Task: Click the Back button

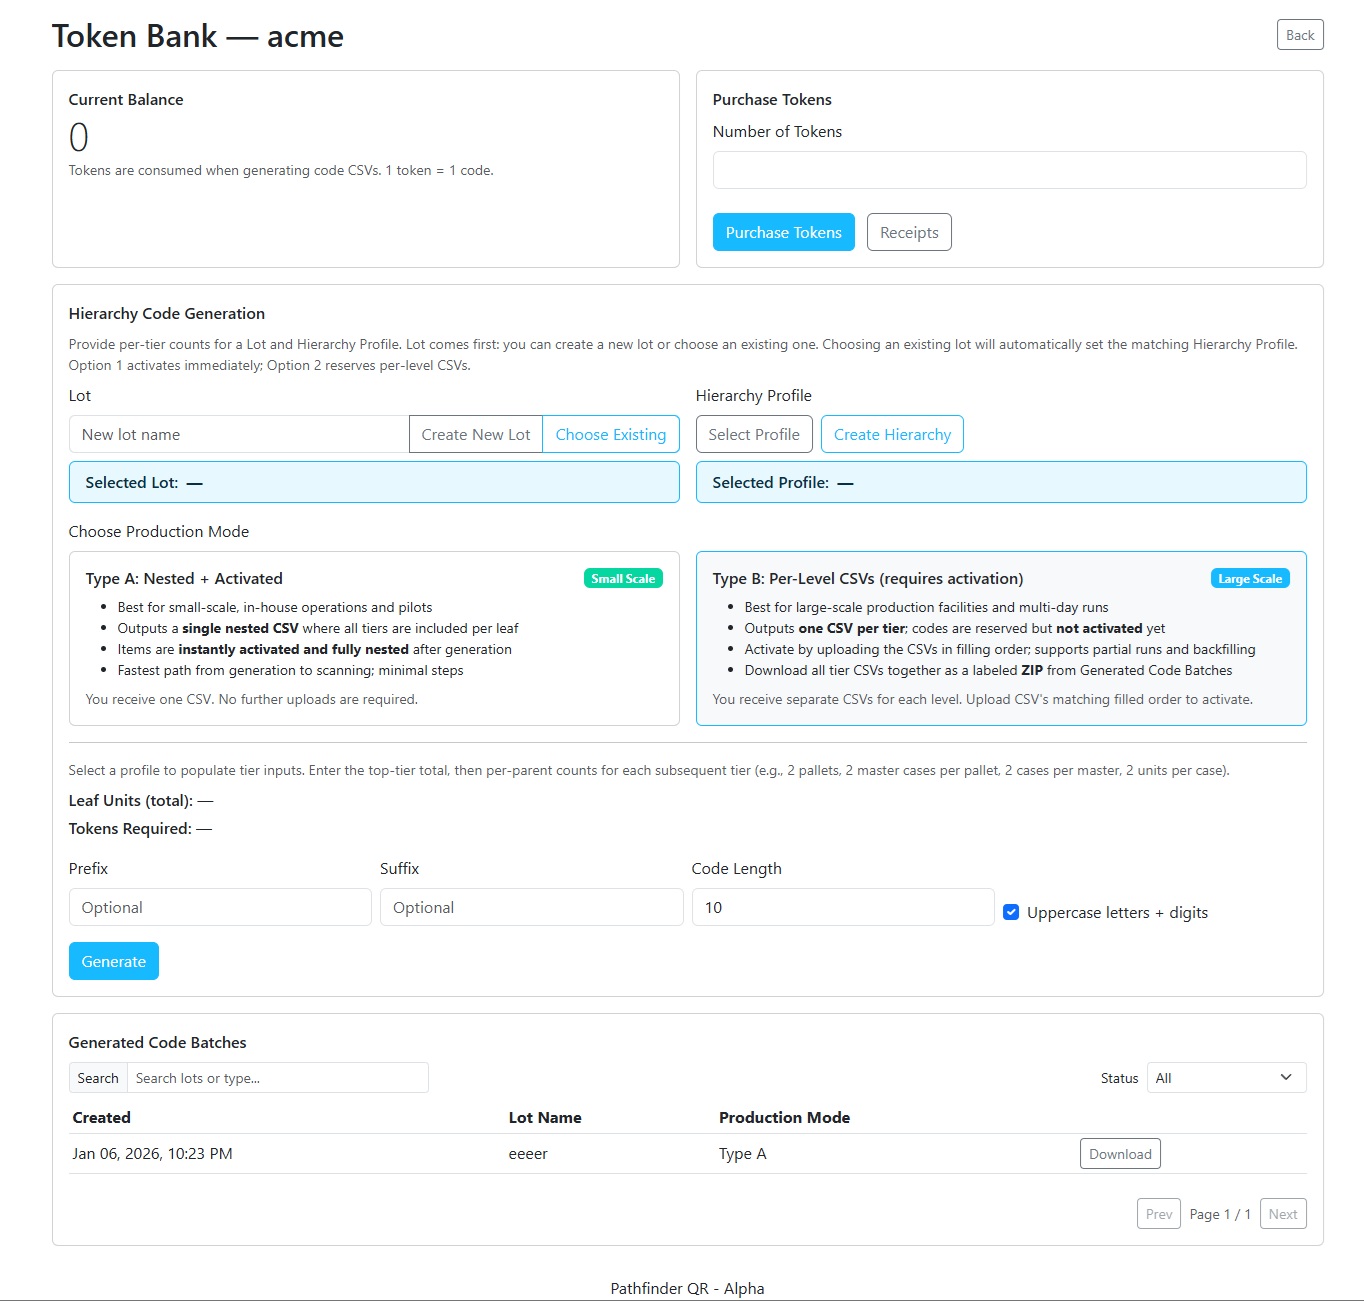Action: 1299,34
